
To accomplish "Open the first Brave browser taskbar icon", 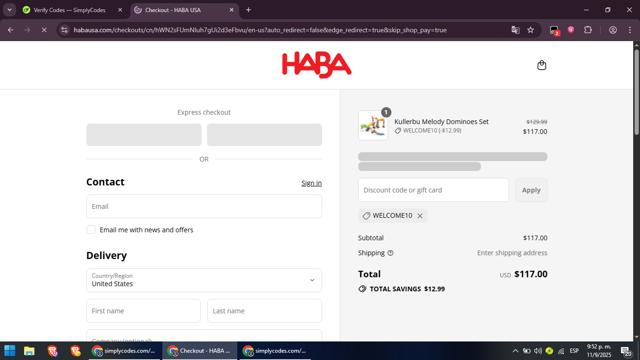I will tap(52, 351).
